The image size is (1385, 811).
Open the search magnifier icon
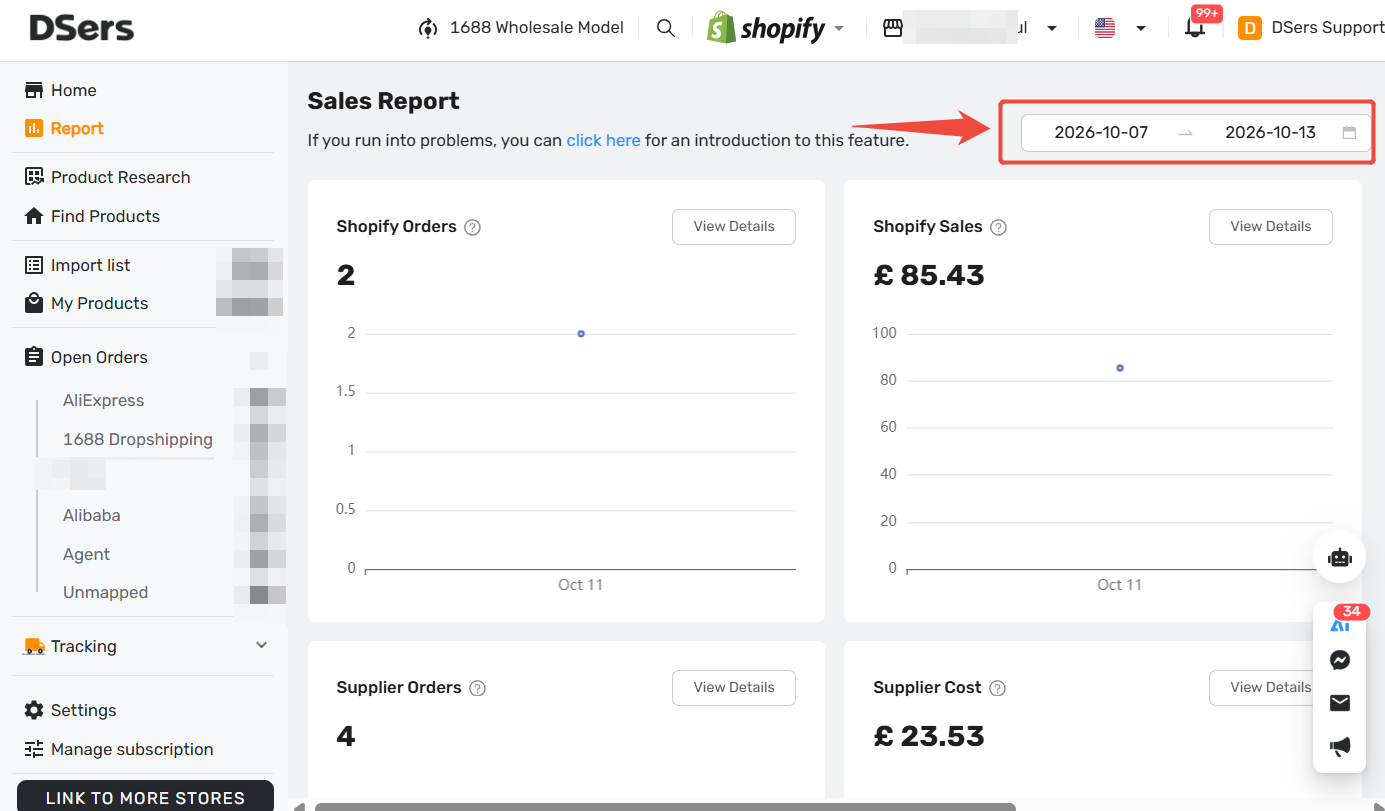coord(666,28)
